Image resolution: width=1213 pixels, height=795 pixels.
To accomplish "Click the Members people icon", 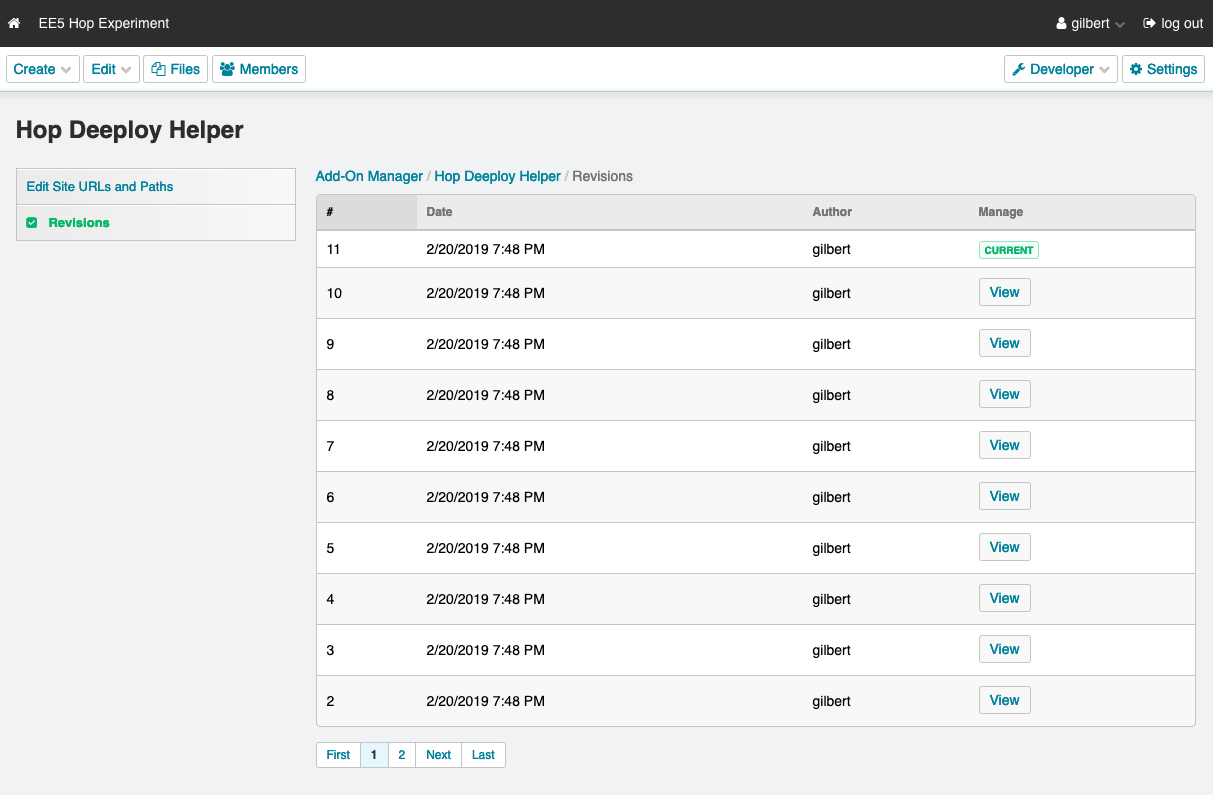I will pyautogui.click(x=227, y=69).
